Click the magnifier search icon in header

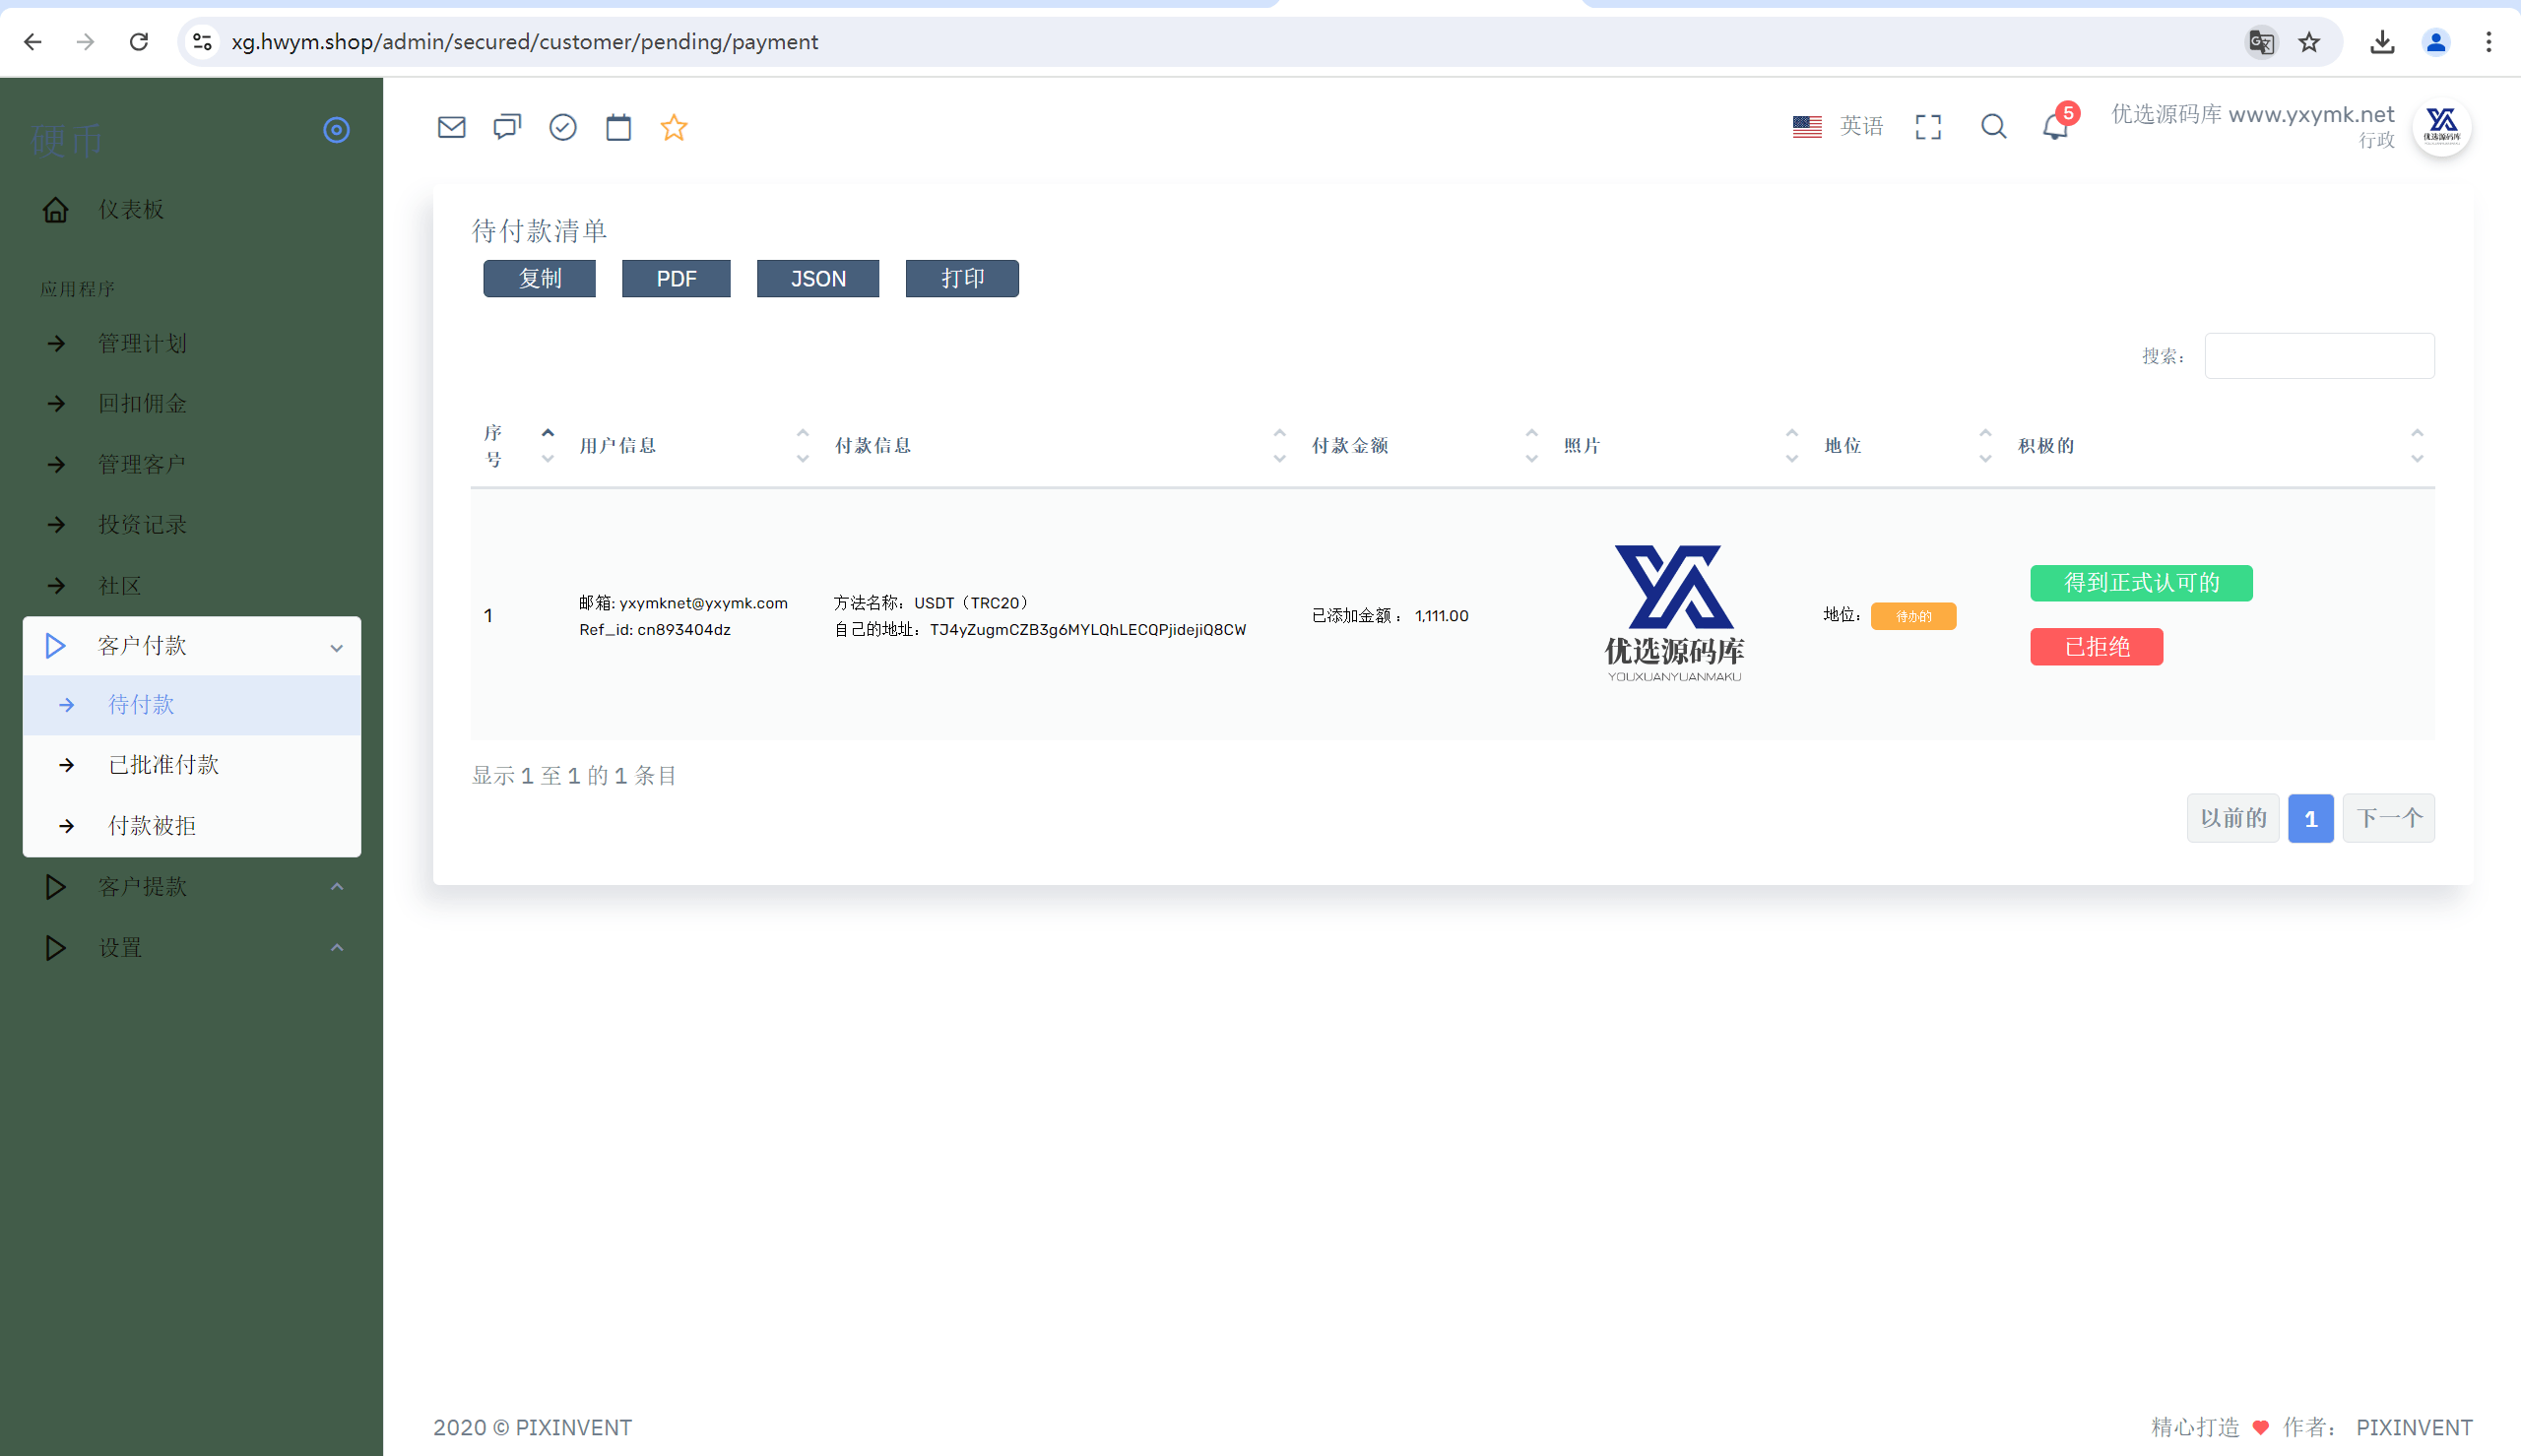[x=1993, y=127]
